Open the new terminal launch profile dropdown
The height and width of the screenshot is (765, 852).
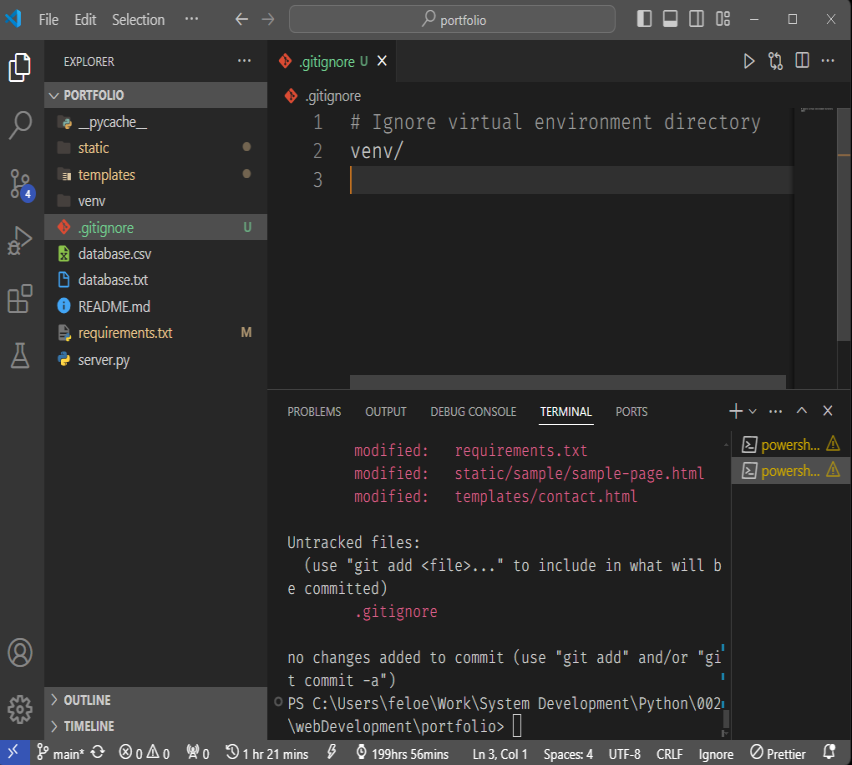(753, 411)
